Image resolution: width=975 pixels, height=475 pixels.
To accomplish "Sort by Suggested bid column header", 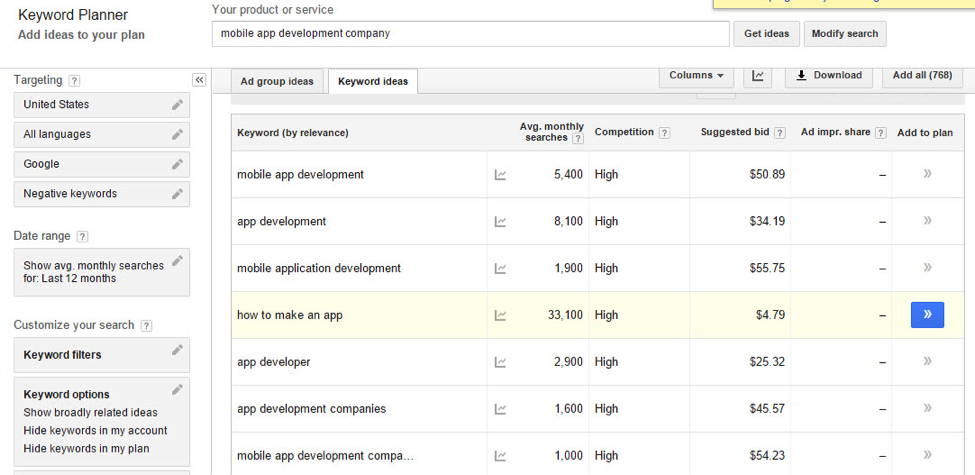I will click(735, 132).
